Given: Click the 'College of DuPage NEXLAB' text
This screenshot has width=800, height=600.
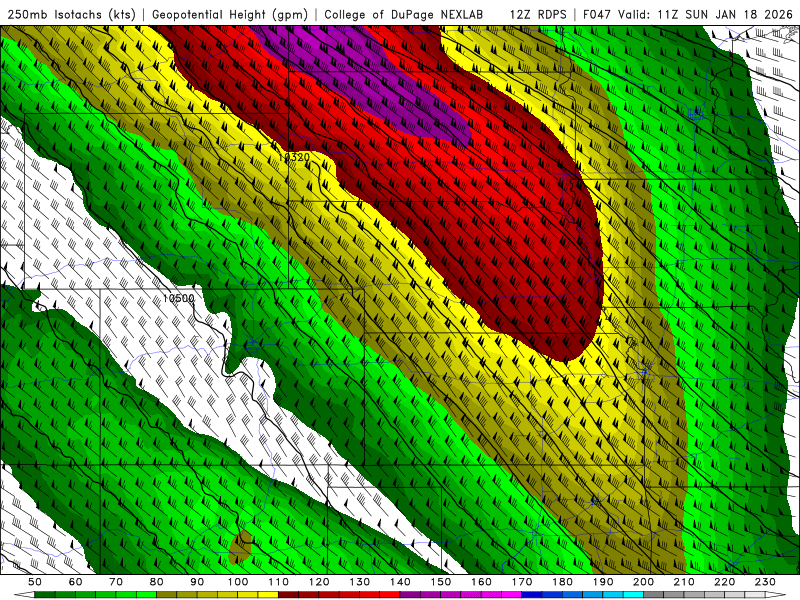Looking at the screenshot, I should pos(404,15).
